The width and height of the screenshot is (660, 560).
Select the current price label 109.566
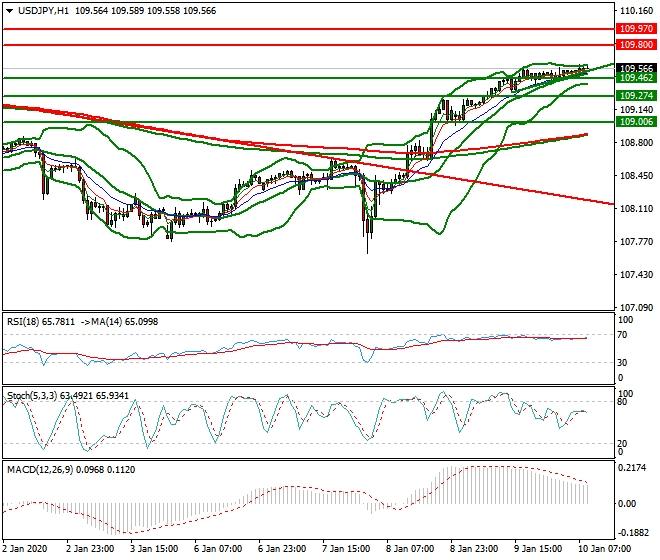point(636,68)
